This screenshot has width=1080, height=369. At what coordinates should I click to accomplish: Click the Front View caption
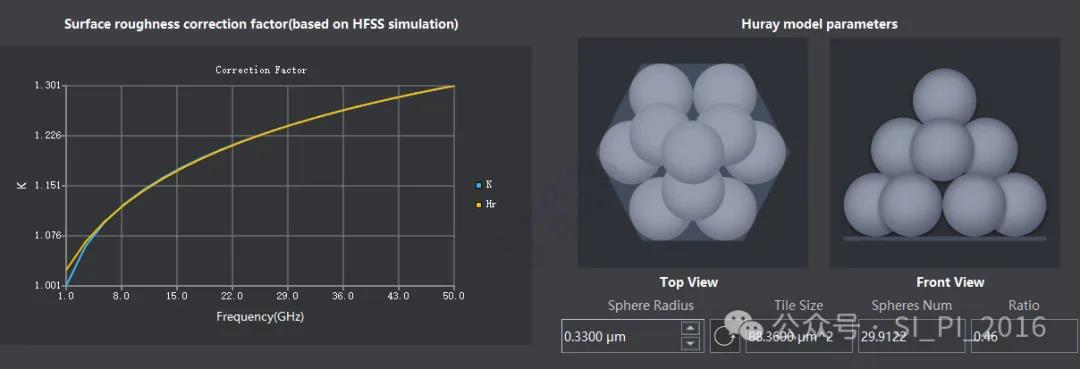pos(951,282)
